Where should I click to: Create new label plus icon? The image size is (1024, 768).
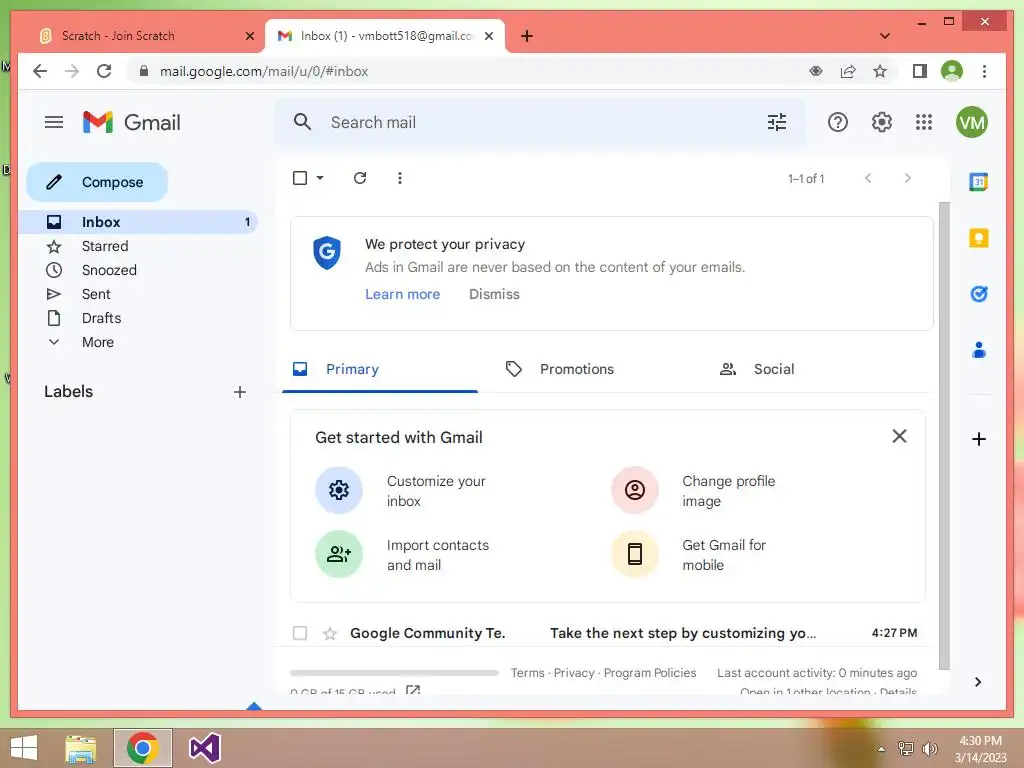pos(240,392)
